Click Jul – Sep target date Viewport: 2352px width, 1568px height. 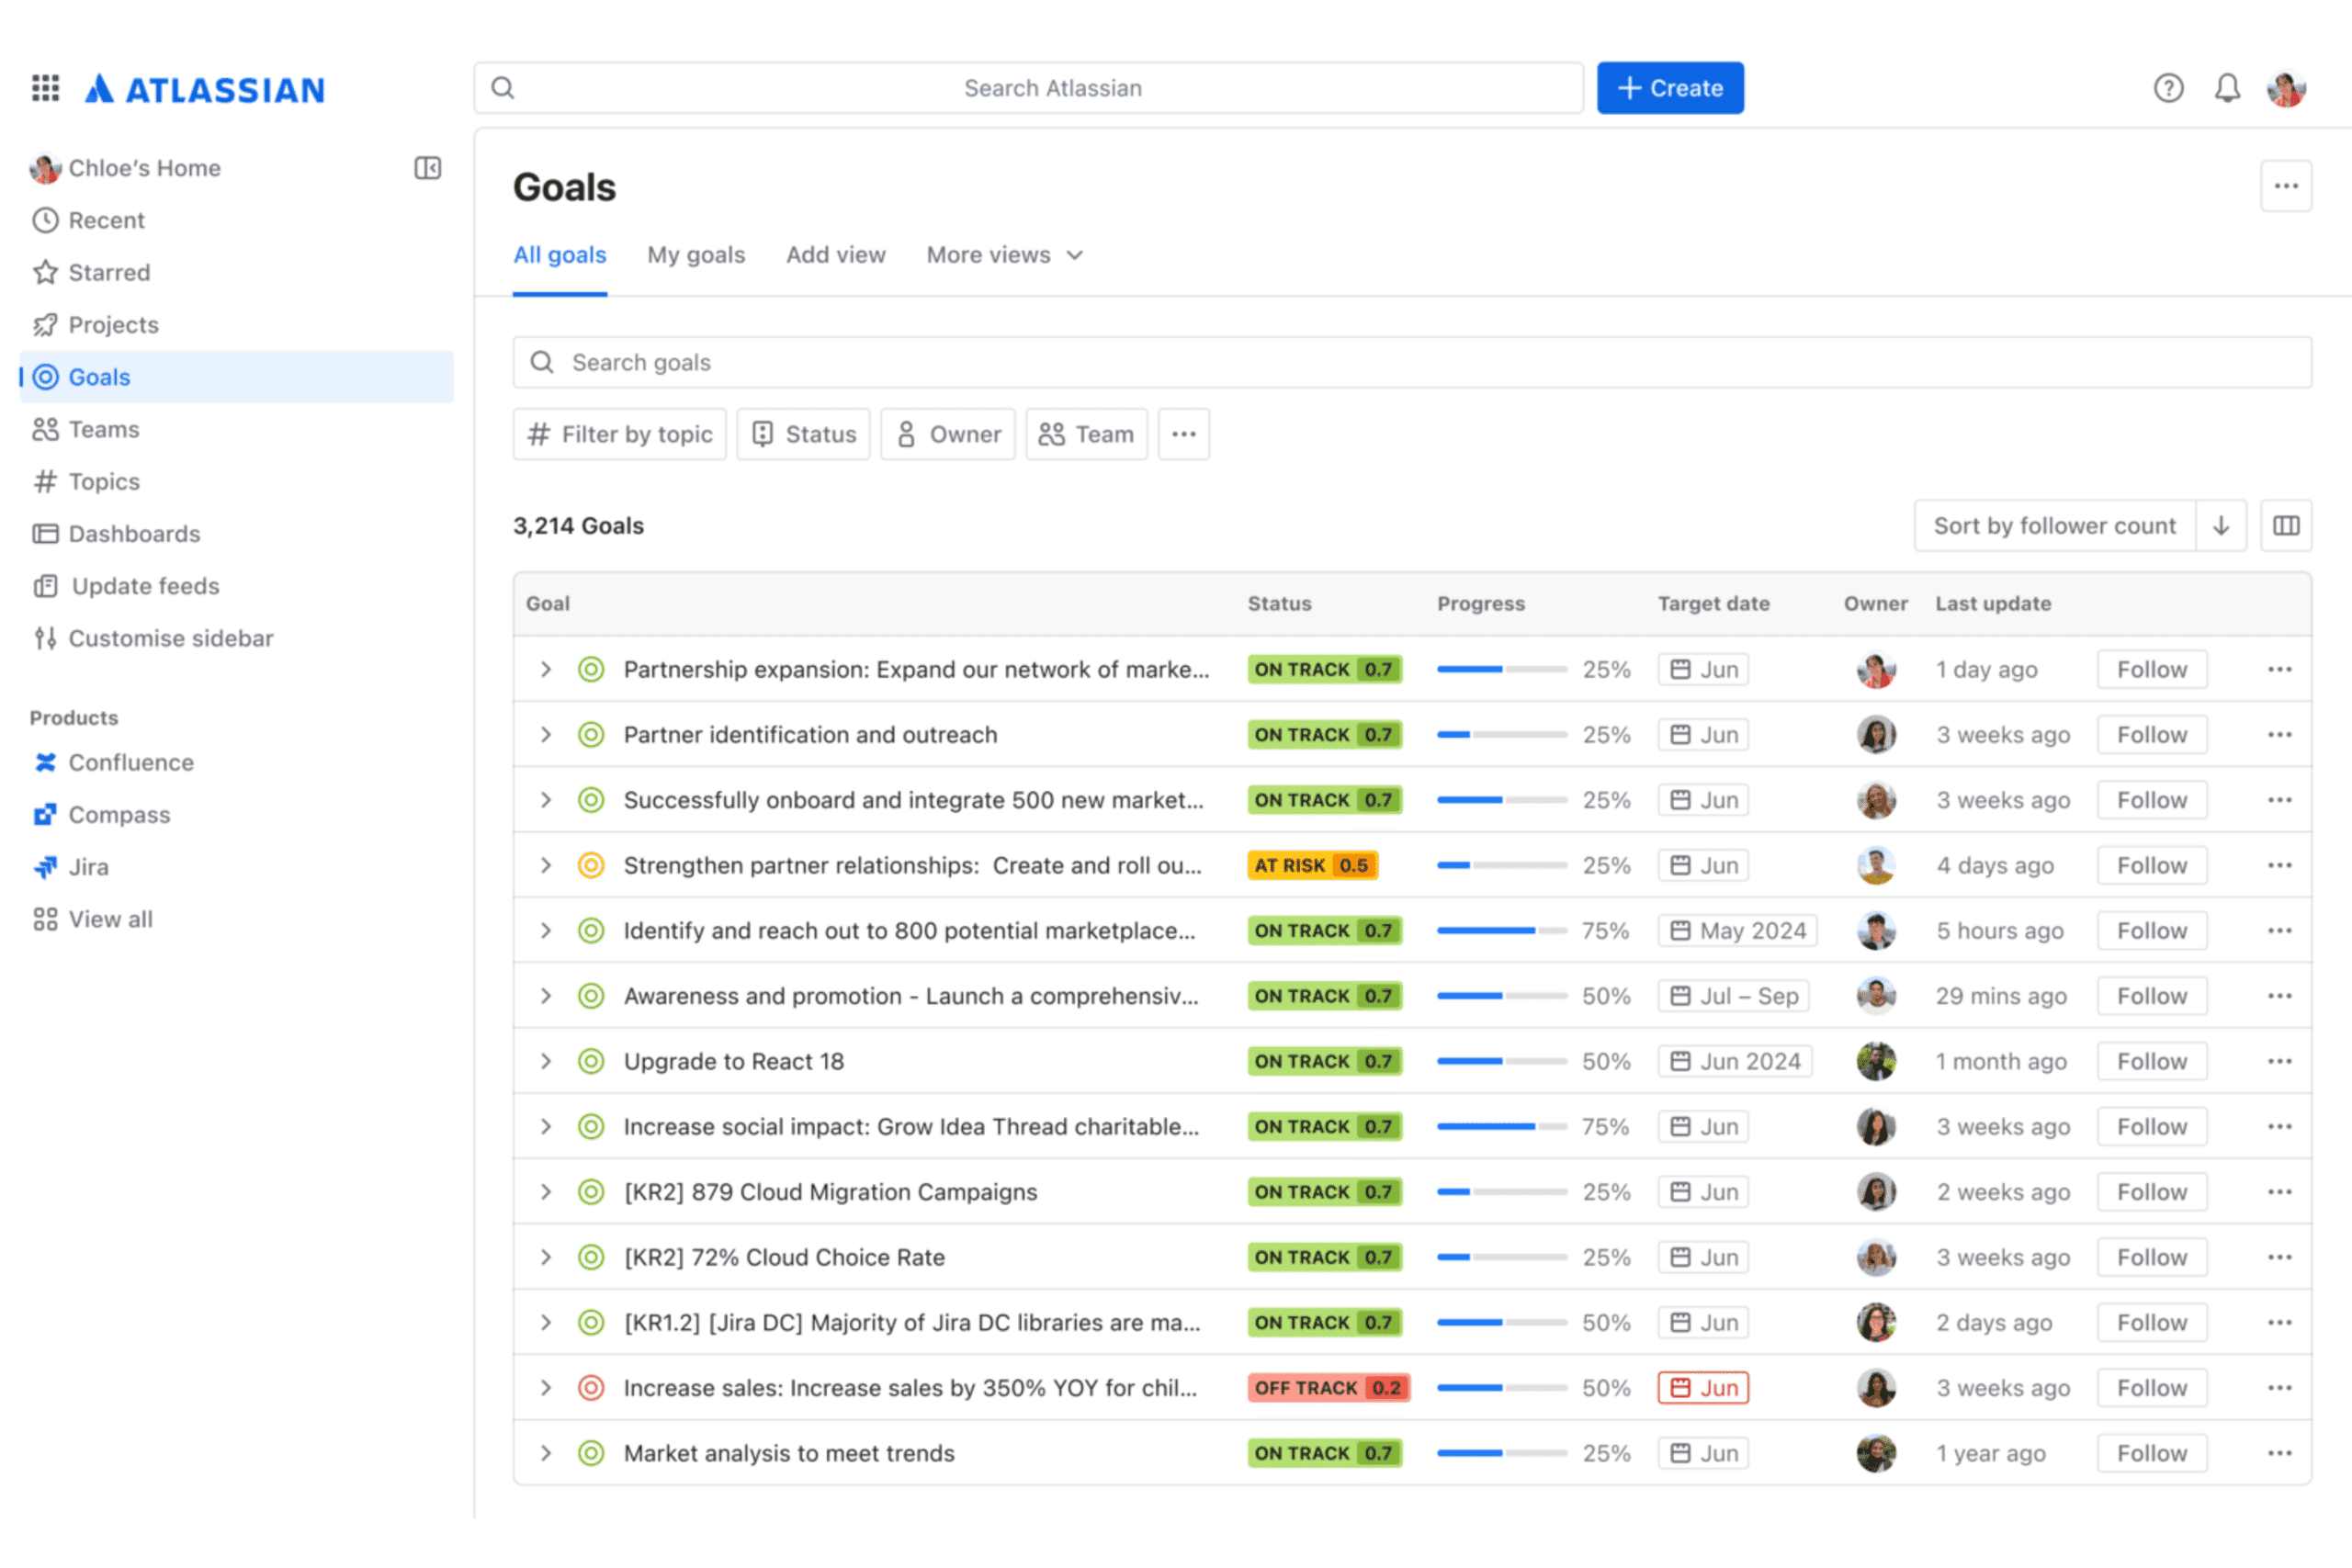1733,996
